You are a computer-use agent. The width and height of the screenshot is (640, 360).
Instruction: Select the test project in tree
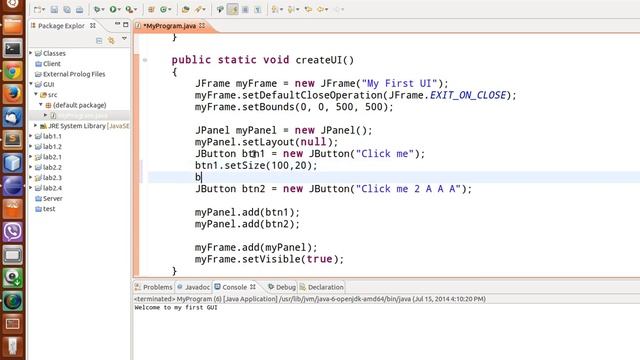[45, 209]
